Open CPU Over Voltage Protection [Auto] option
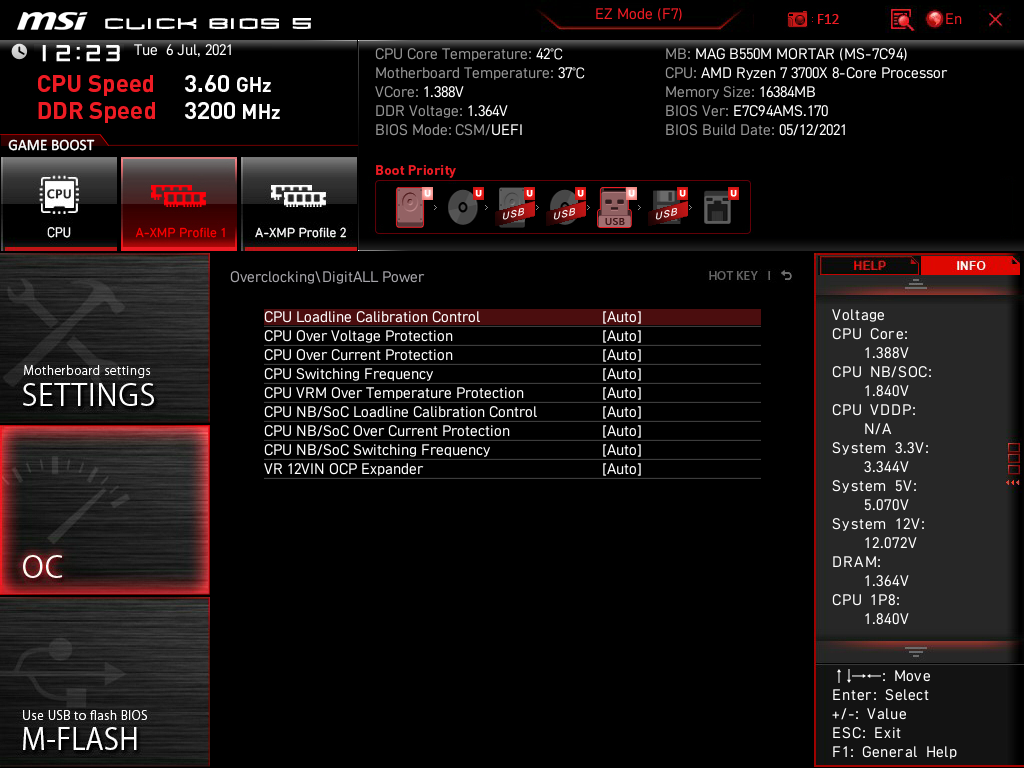 [512, 336]
